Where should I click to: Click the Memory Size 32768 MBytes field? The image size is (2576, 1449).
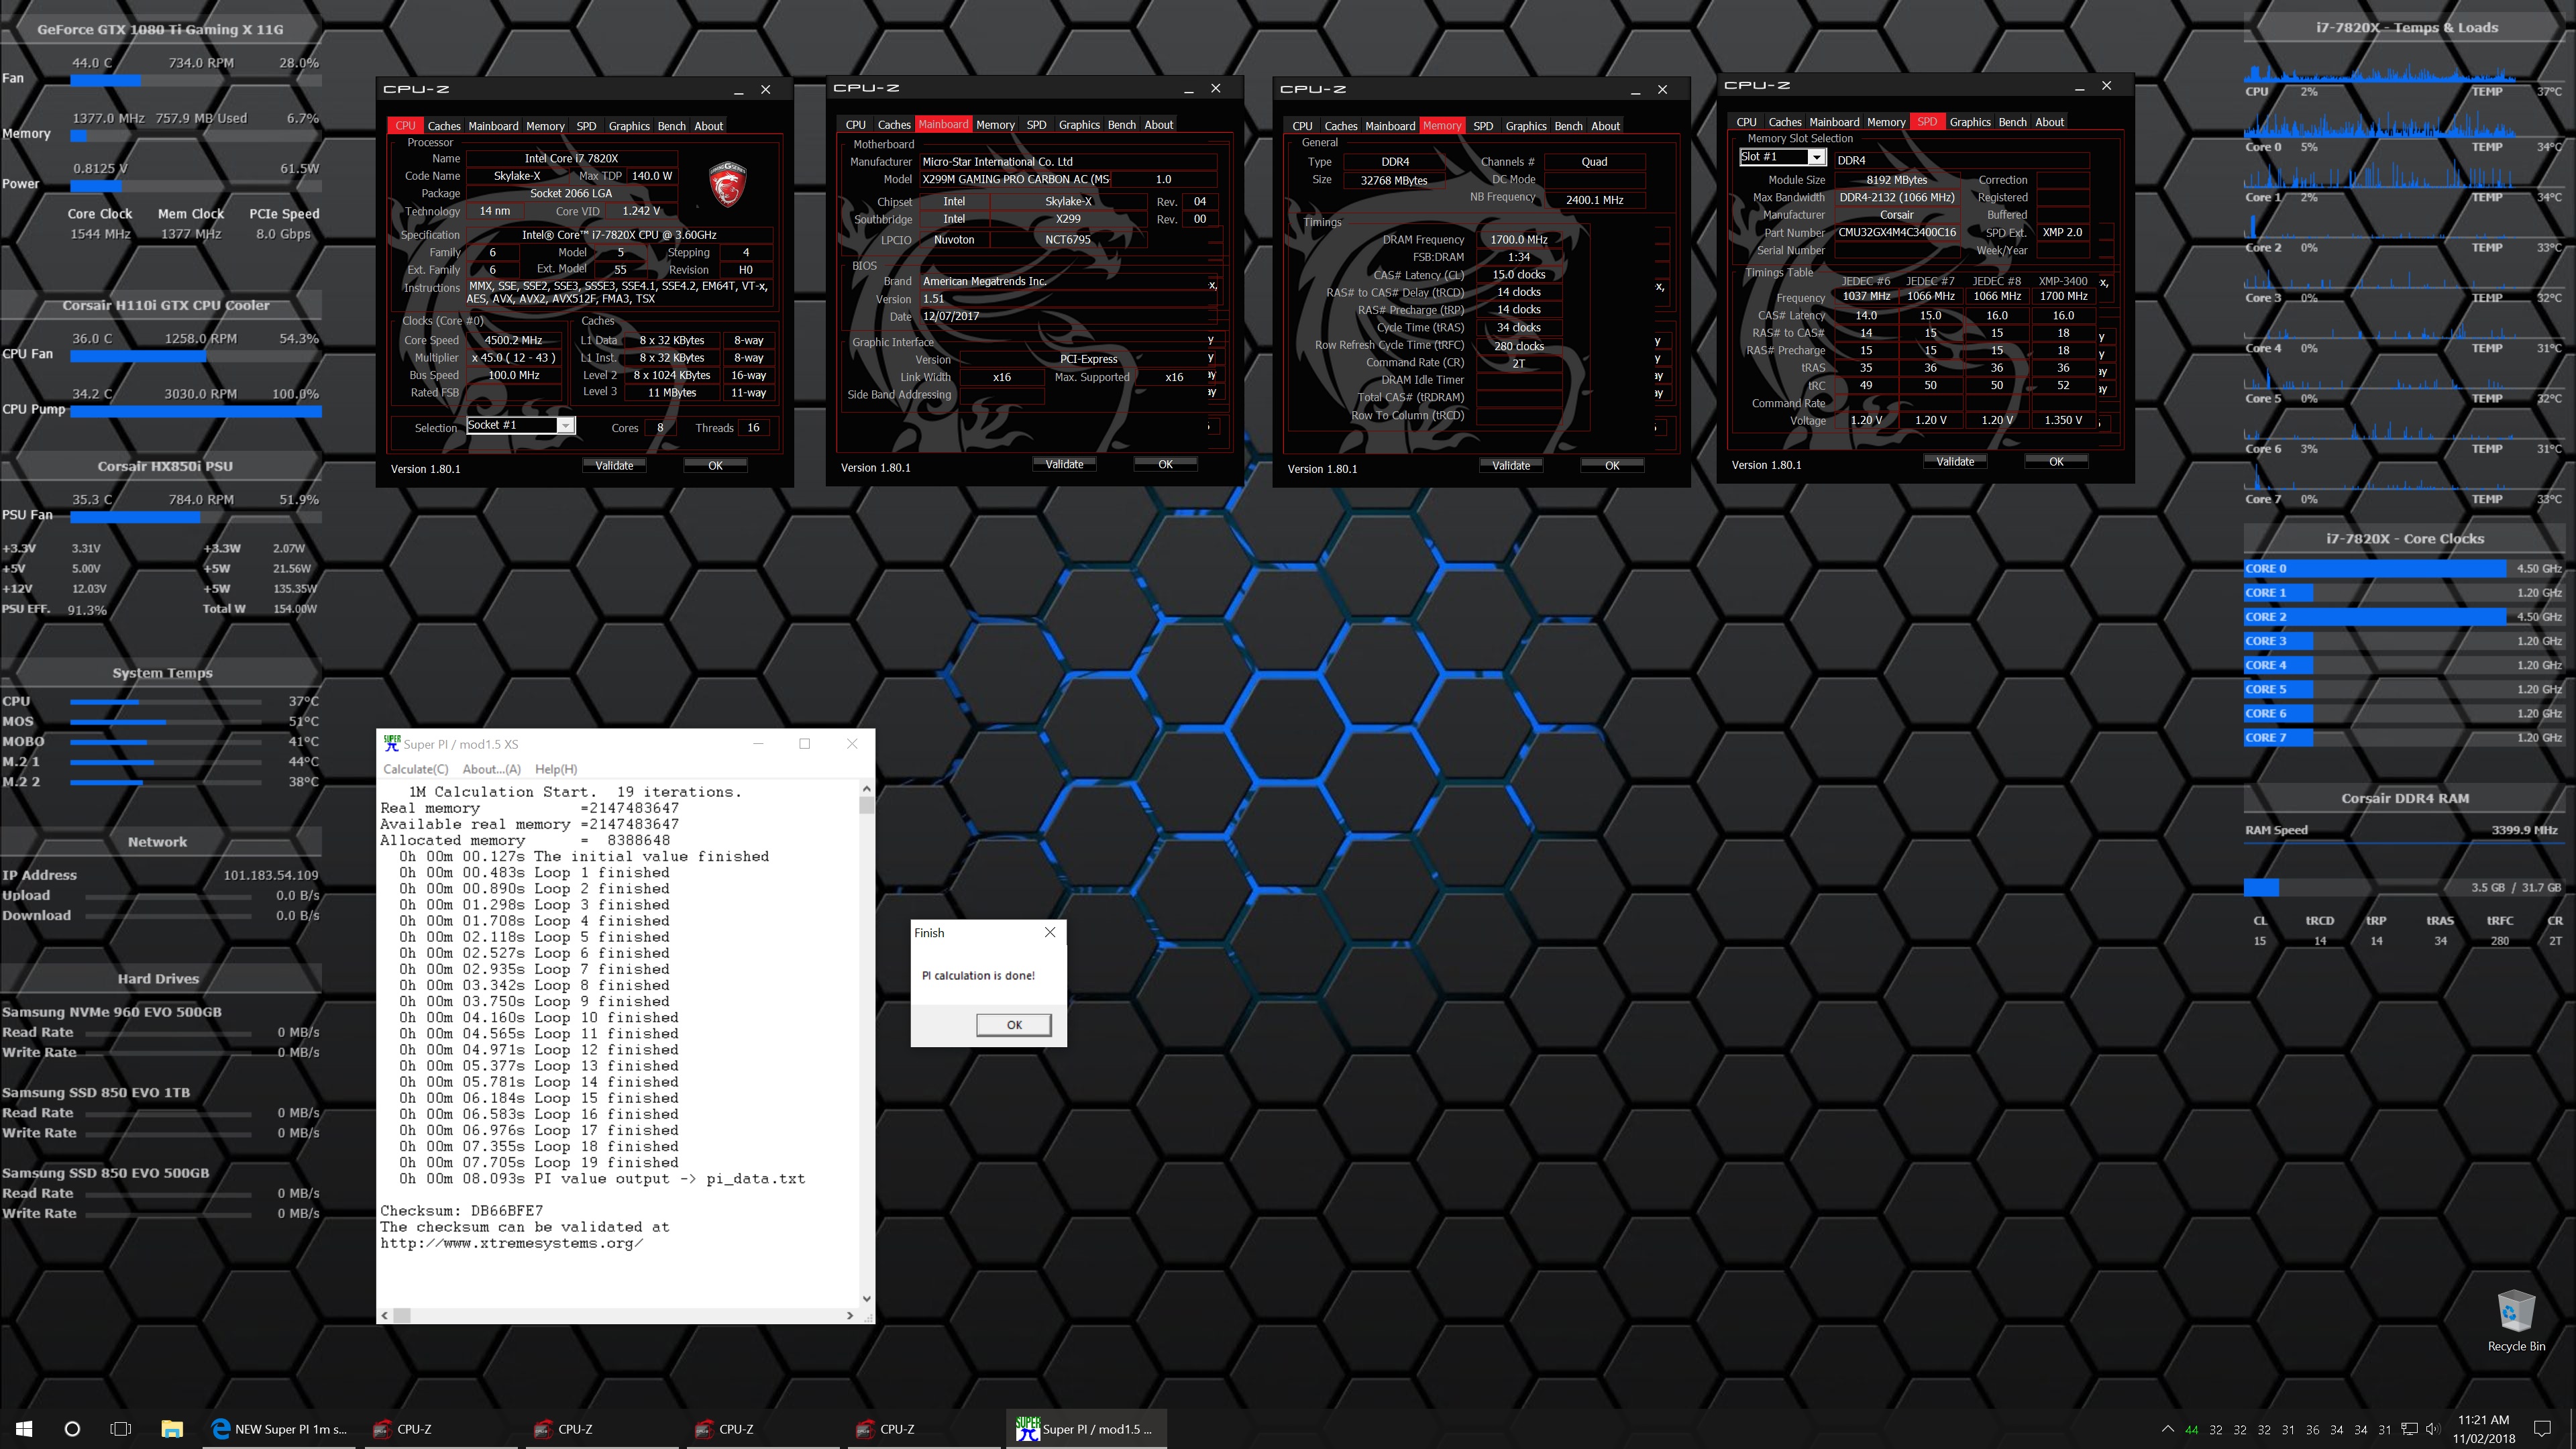pos(1393,181)
